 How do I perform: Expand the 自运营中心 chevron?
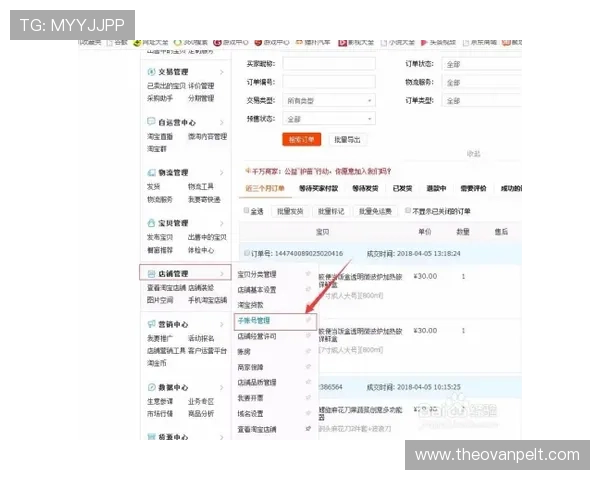click(222, 122)
